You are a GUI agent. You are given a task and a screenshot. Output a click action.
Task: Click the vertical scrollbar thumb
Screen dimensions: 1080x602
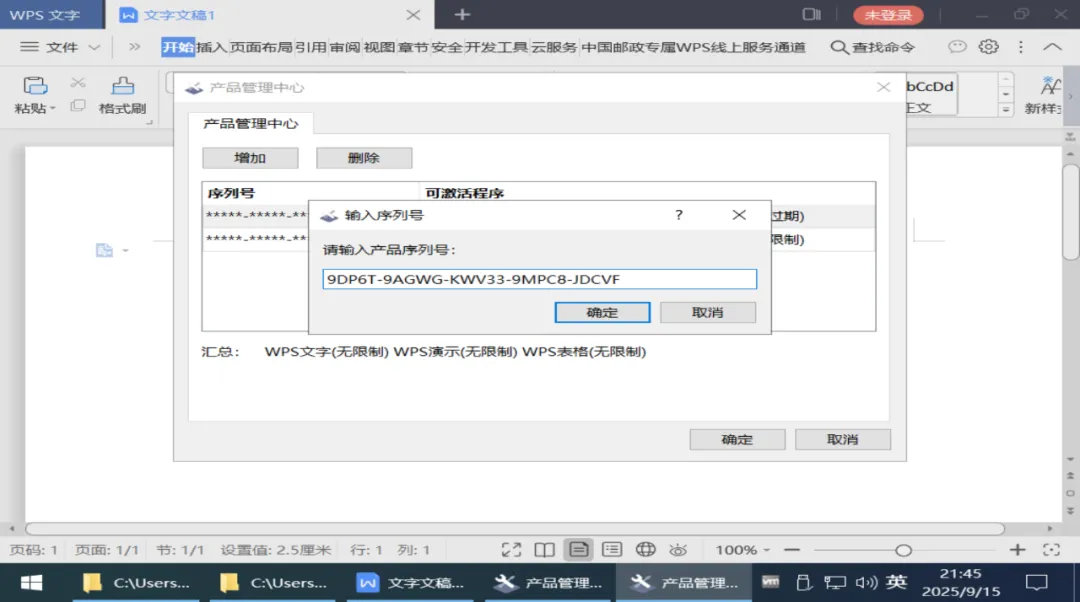point(1070,213)
